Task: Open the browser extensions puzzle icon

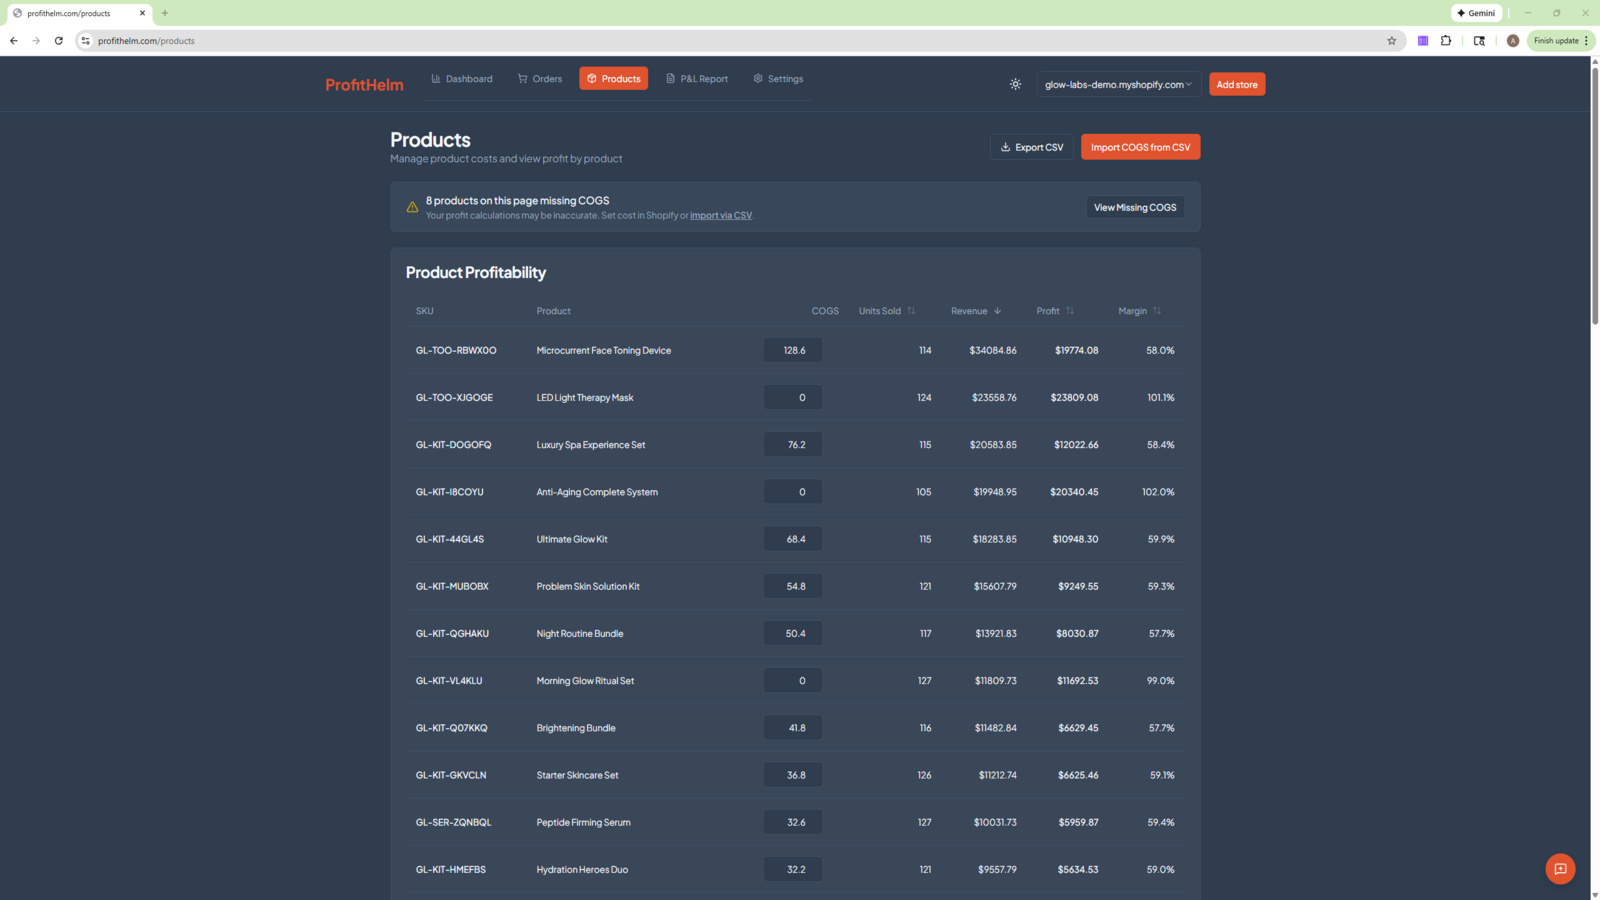Action: click(1446, 41)
